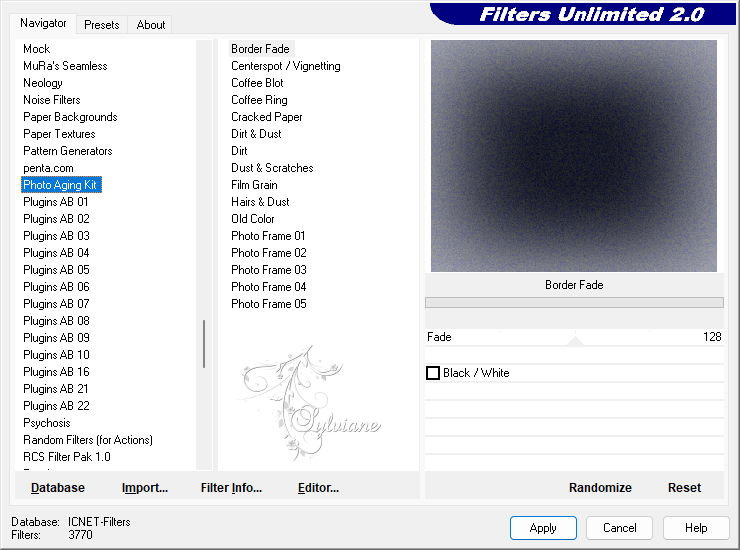Choose the Border Fade filter
The image size is (740, 550).
261,49
